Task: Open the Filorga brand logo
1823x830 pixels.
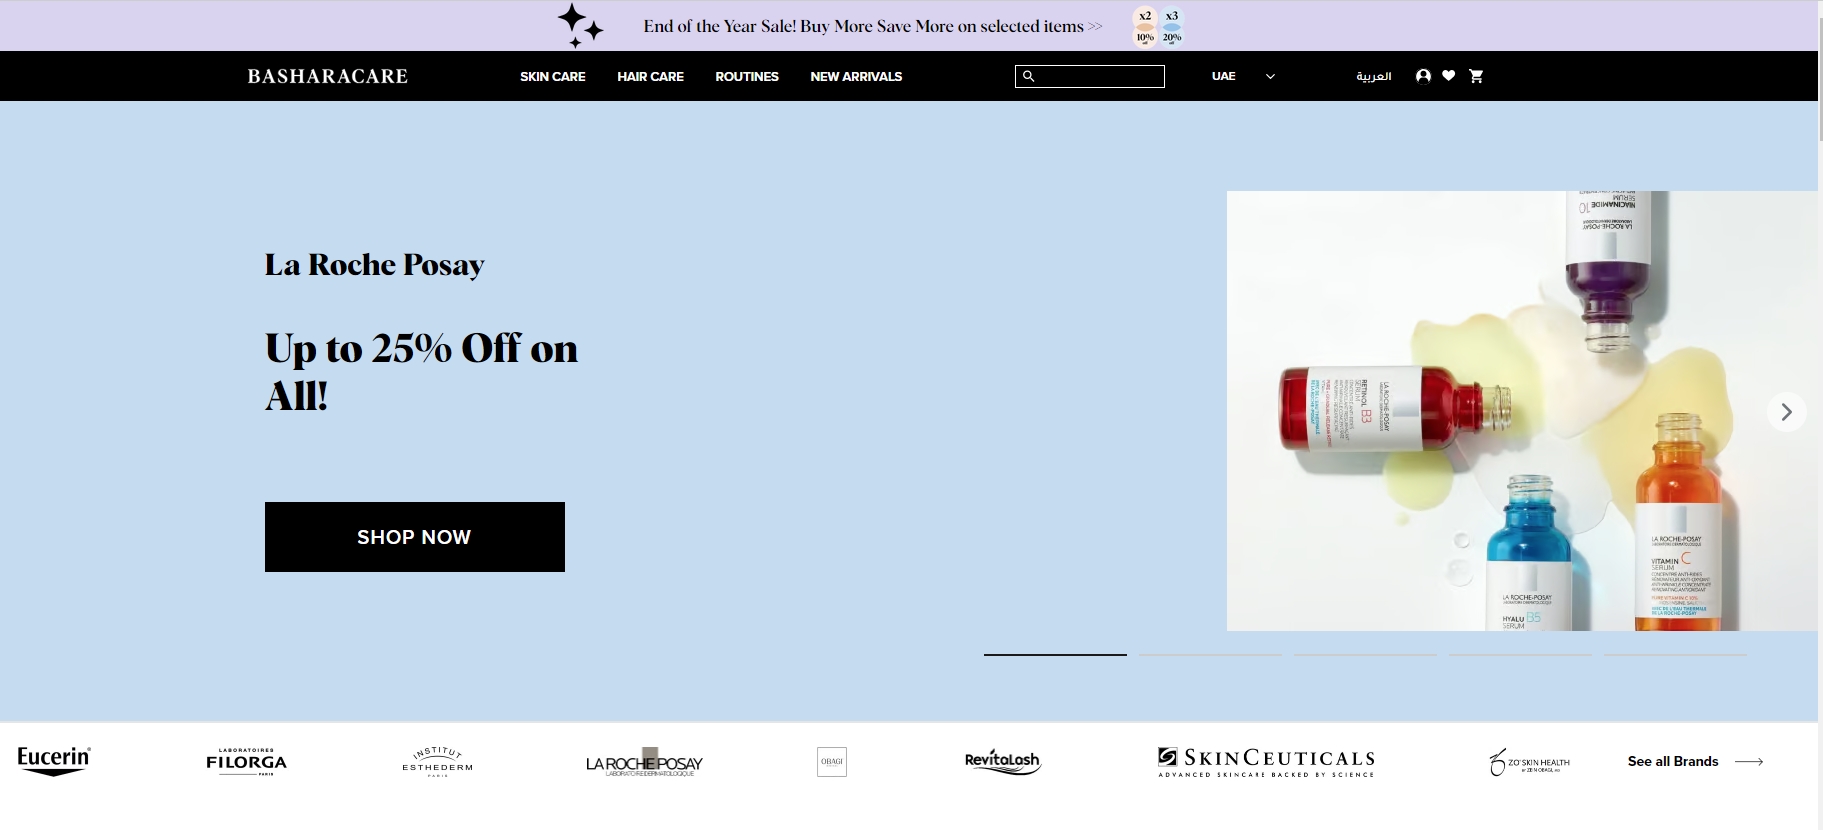Action: [x=246, y=761]
